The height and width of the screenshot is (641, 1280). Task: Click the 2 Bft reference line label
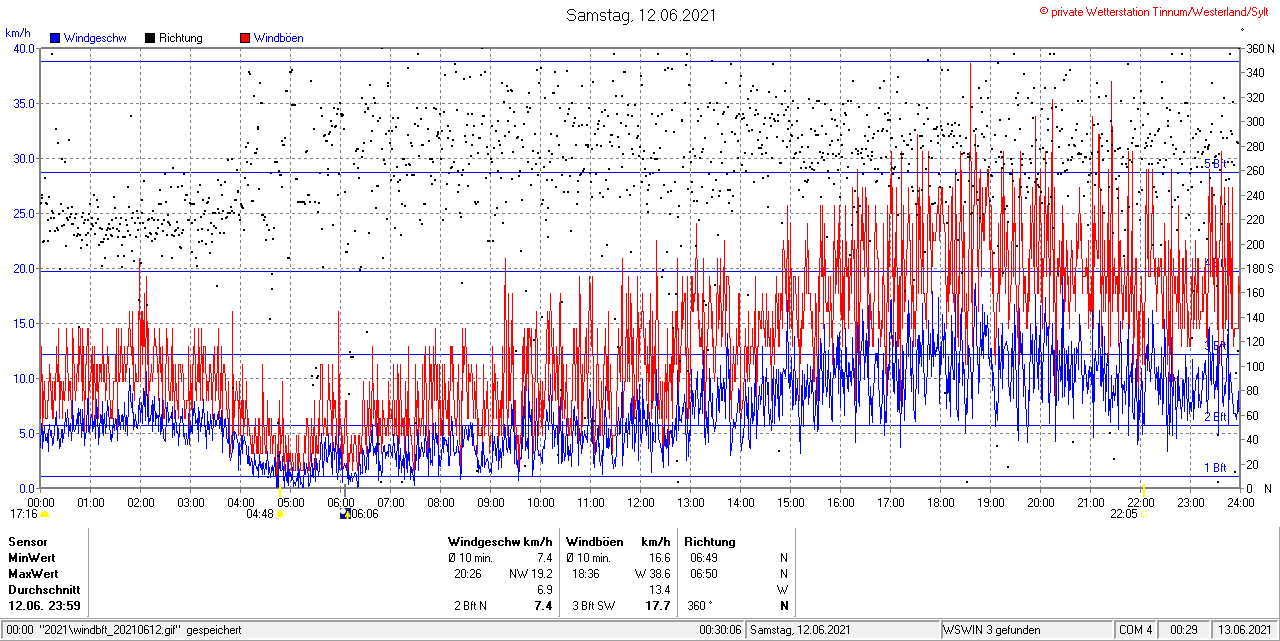1215,416
